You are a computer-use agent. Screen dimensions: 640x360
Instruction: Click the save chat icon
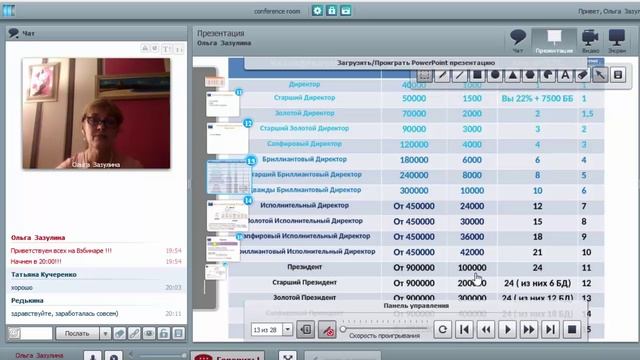(x=178, y=333)
